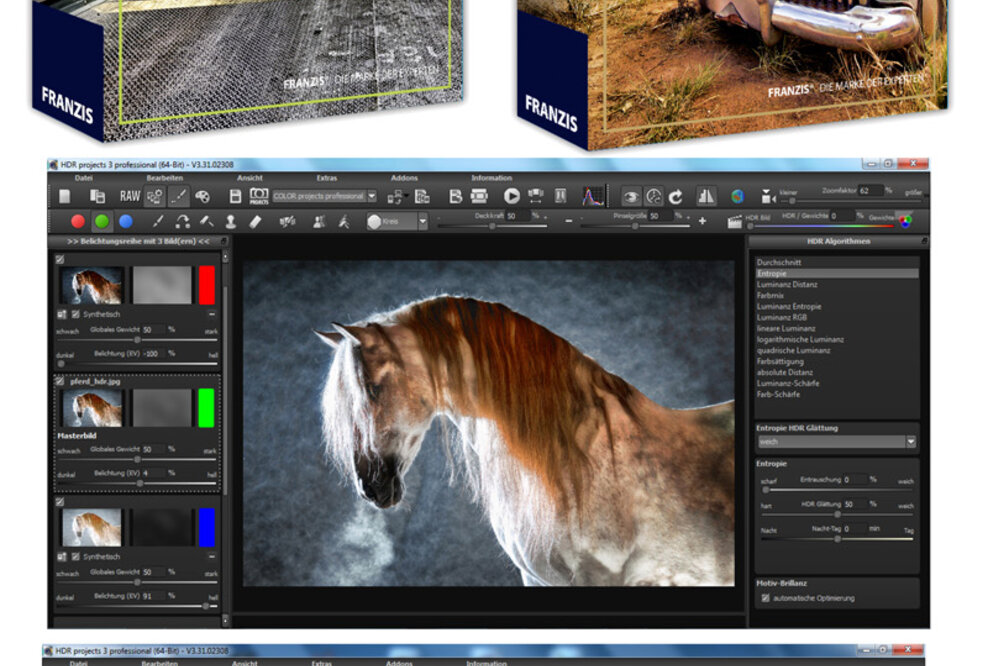This screenshot has width=988, height=666.
Task: Choose logarithmische Luminanz from the list
Action: click(x=800, y=339)
